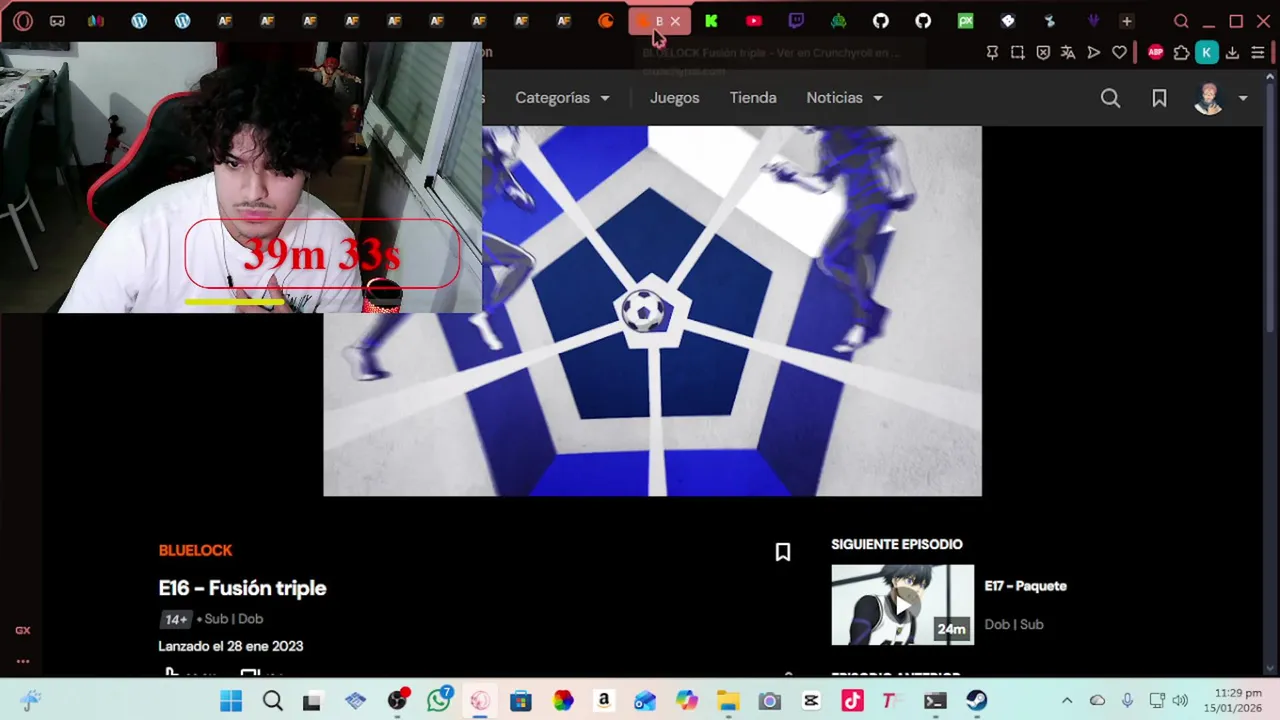The height and width of the screenshot is (720, 1280).
Task: Expand the Categorías dropdown
Action: tap(562, 98)
